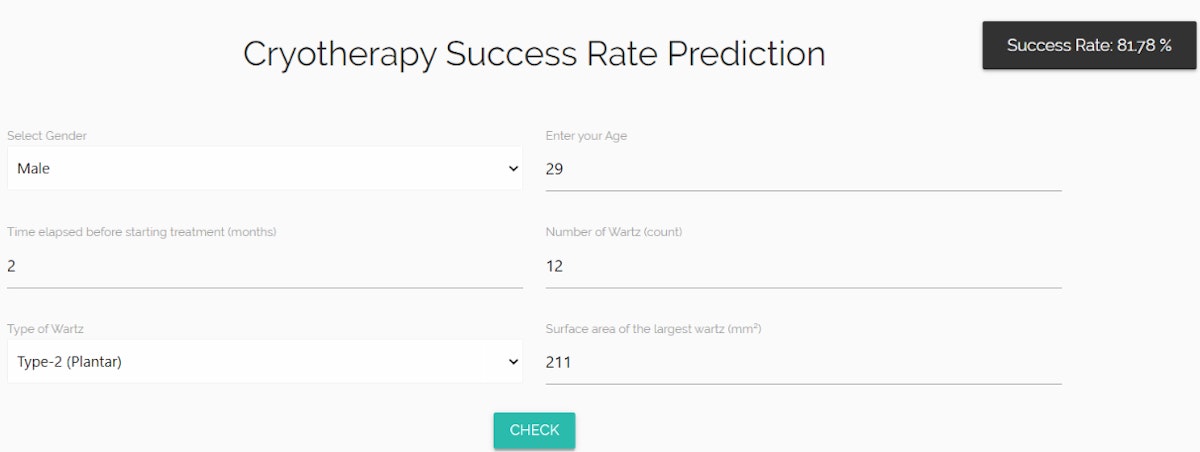Click the chevron arrow on Gender dropdown

tap(513, 169)
